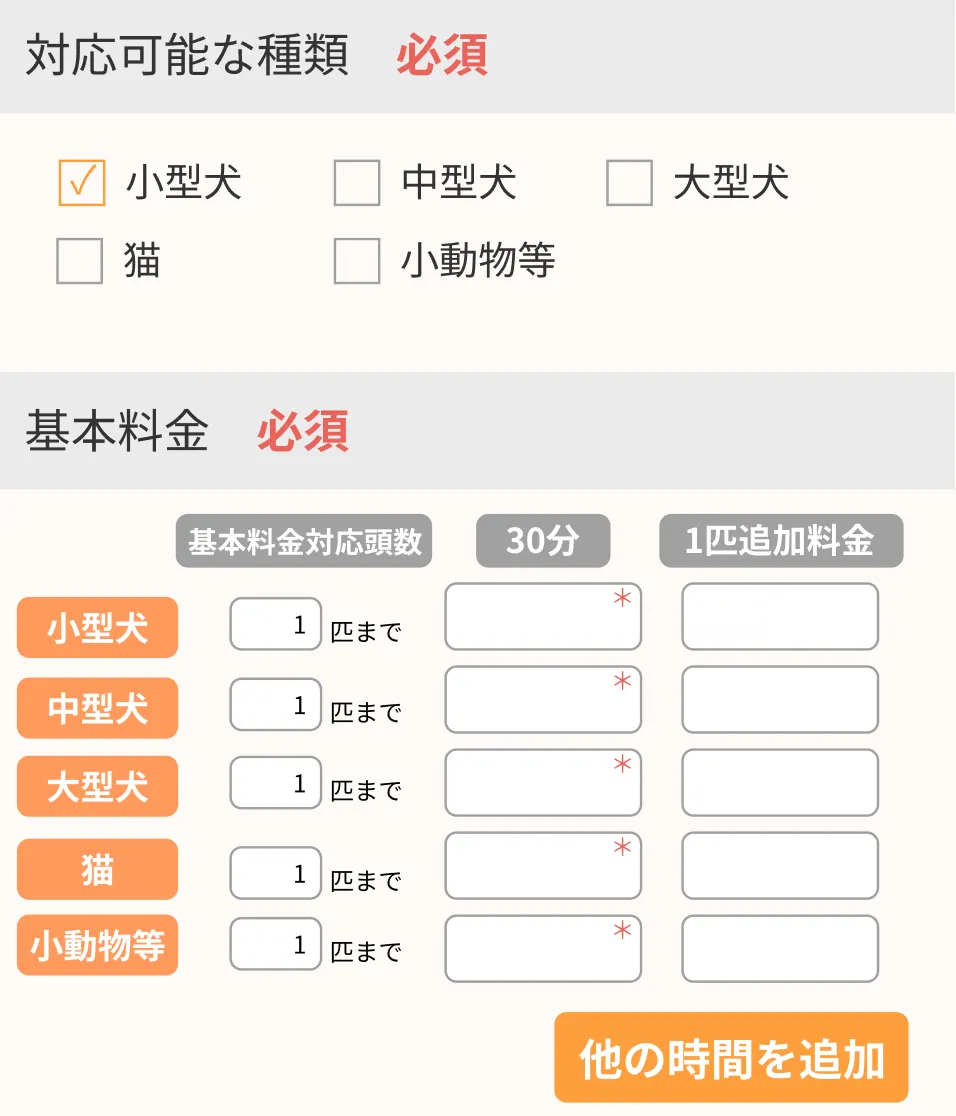Check the 大型犬 checkbox
956x1116 pixels.
click(x=629, y=183)
